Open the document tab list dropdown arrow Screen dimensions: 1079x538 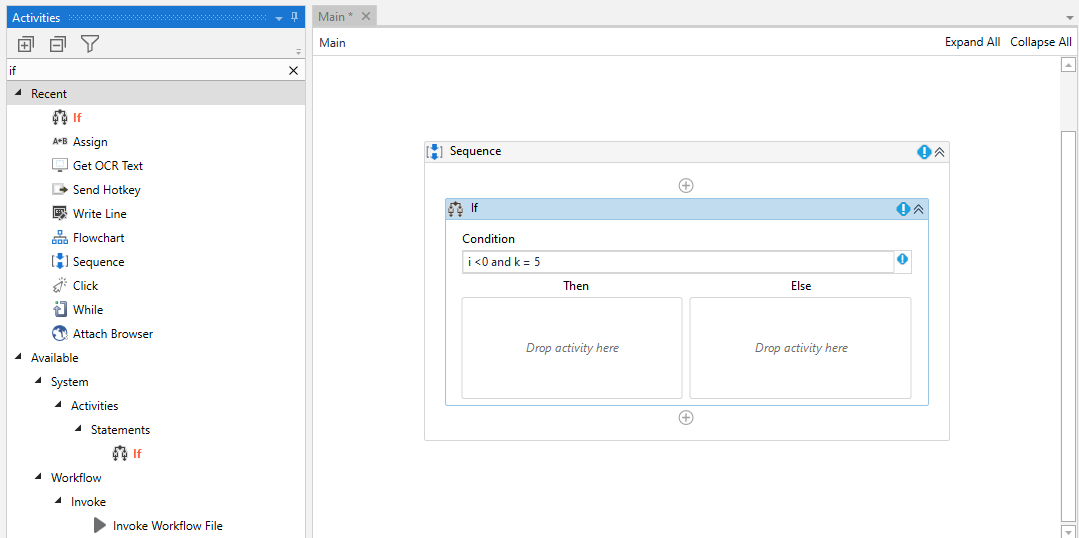[1069, 18]
